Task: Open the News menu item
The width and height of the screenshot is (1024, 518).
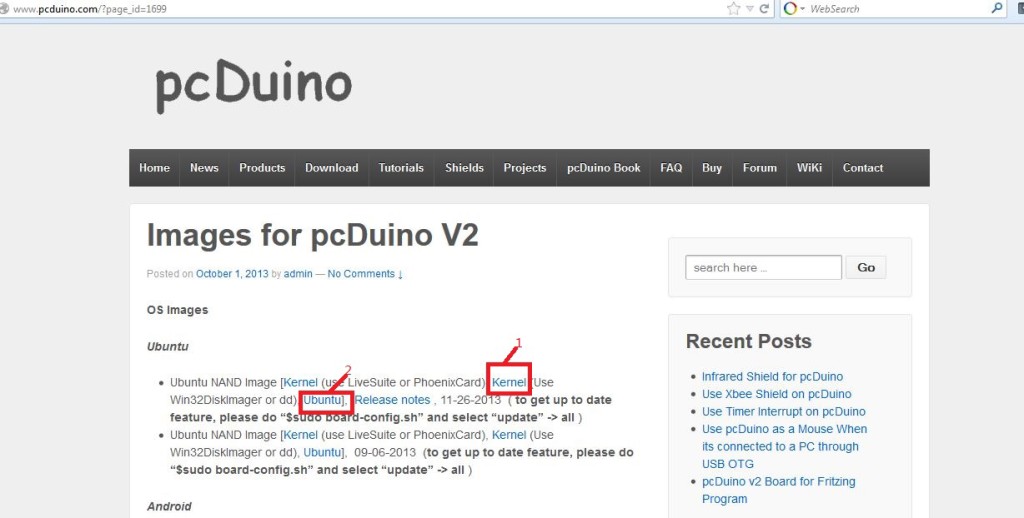Action: tap(204, 168)
